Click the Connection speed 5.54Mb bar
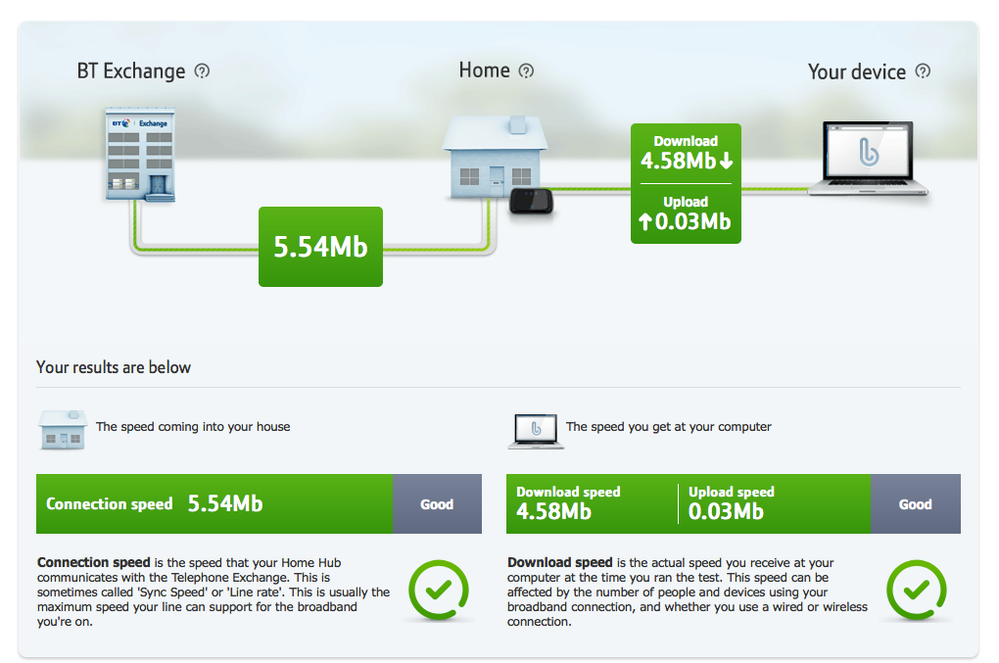Image resolution: width=999 pixels, height=663 pixels. tap(215, 504)
